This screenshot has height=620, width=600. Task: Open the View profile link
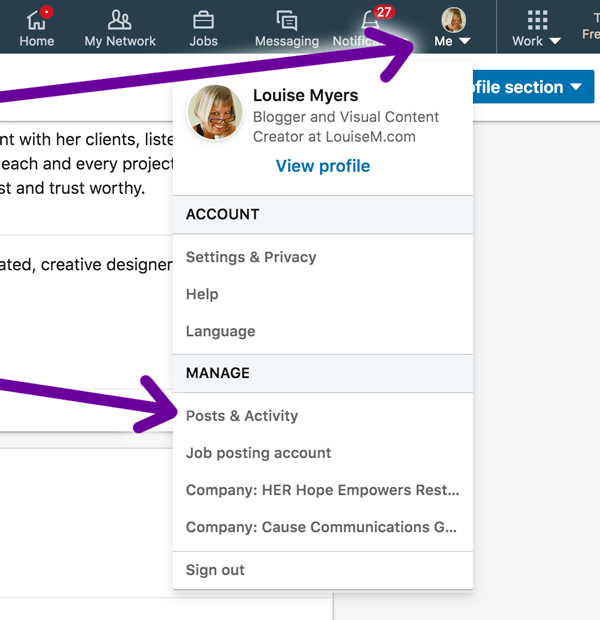pyautogui.click(x=323, y=166)
